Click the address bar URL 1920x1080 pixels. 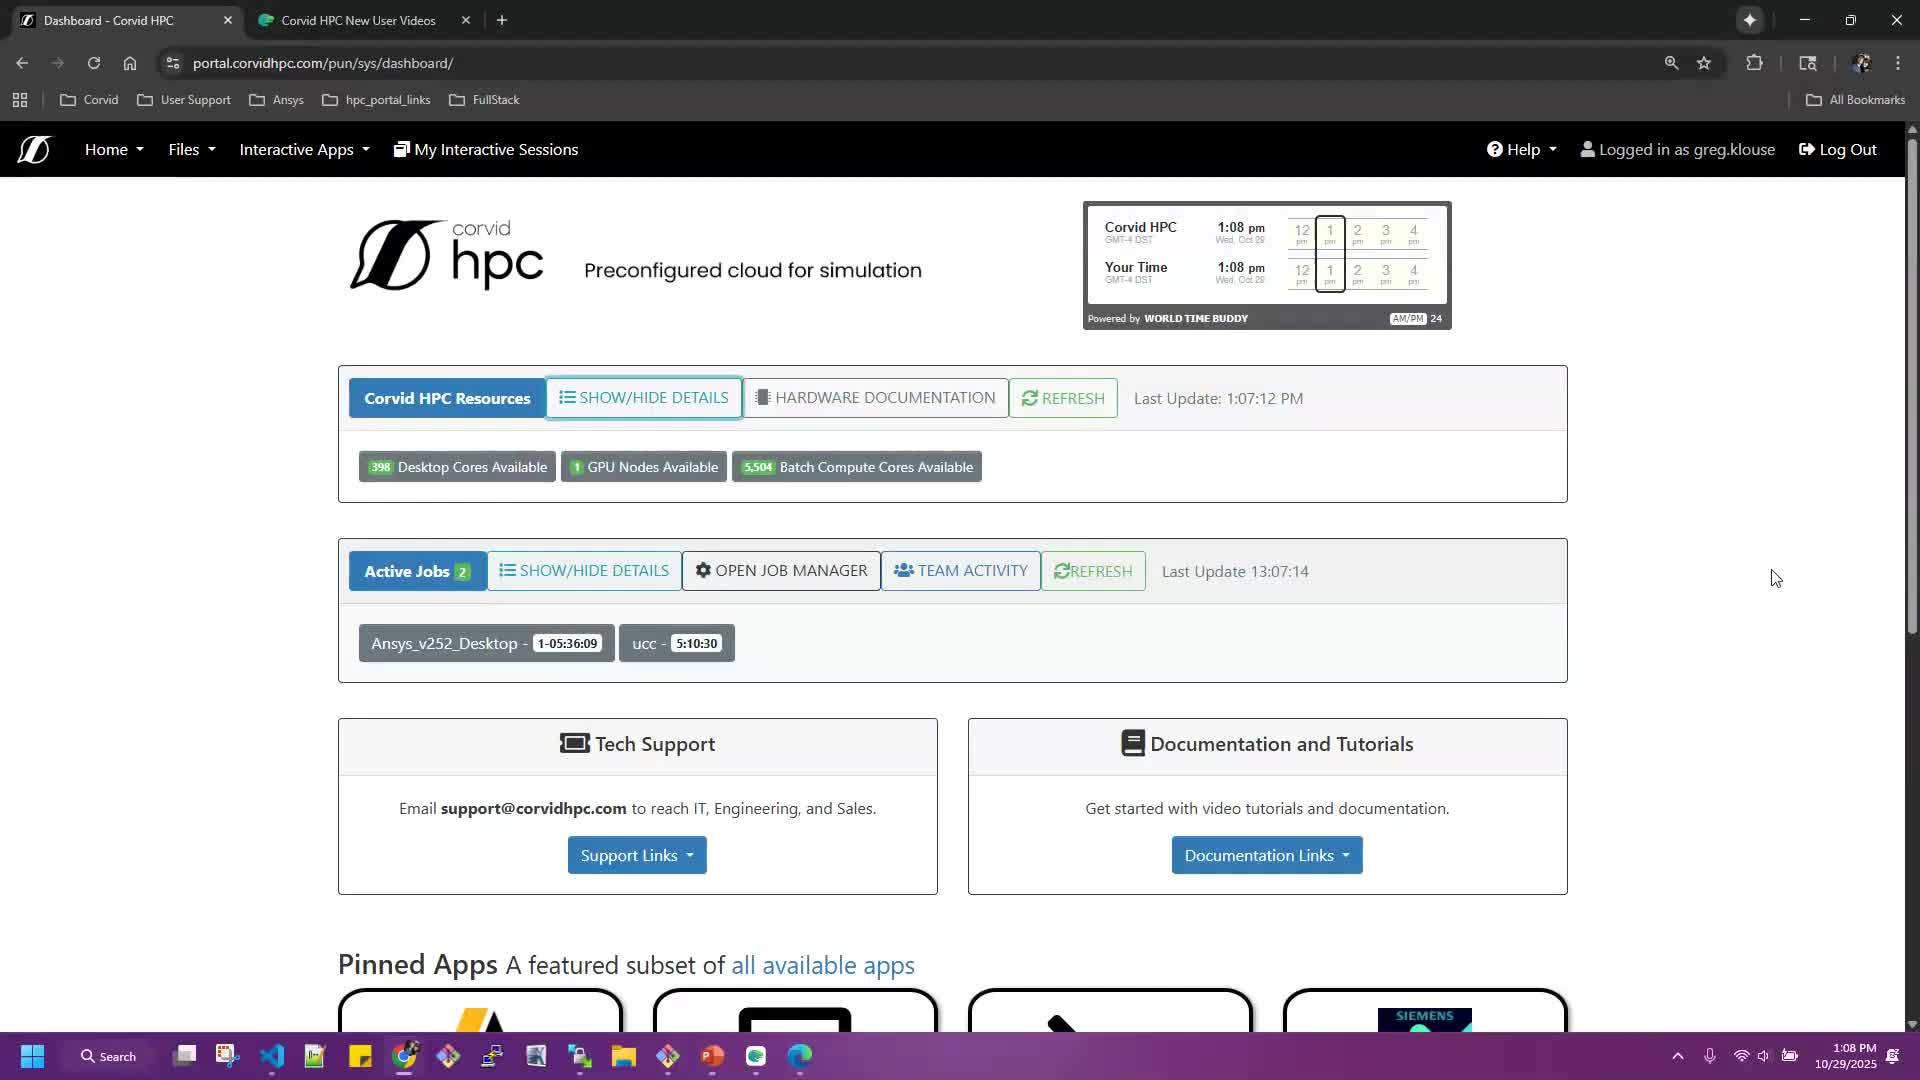[323, 63]
